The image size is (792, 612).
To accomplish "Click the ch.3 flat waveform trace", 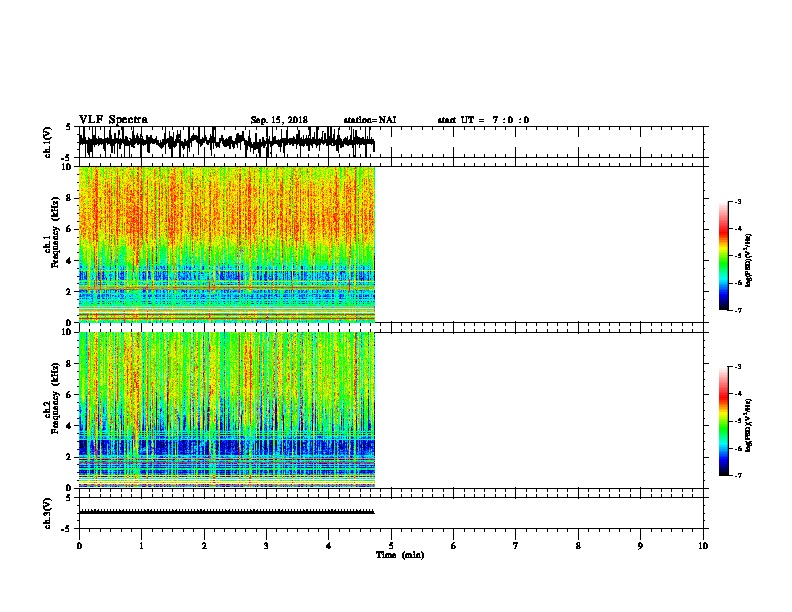I will [227, 512].
